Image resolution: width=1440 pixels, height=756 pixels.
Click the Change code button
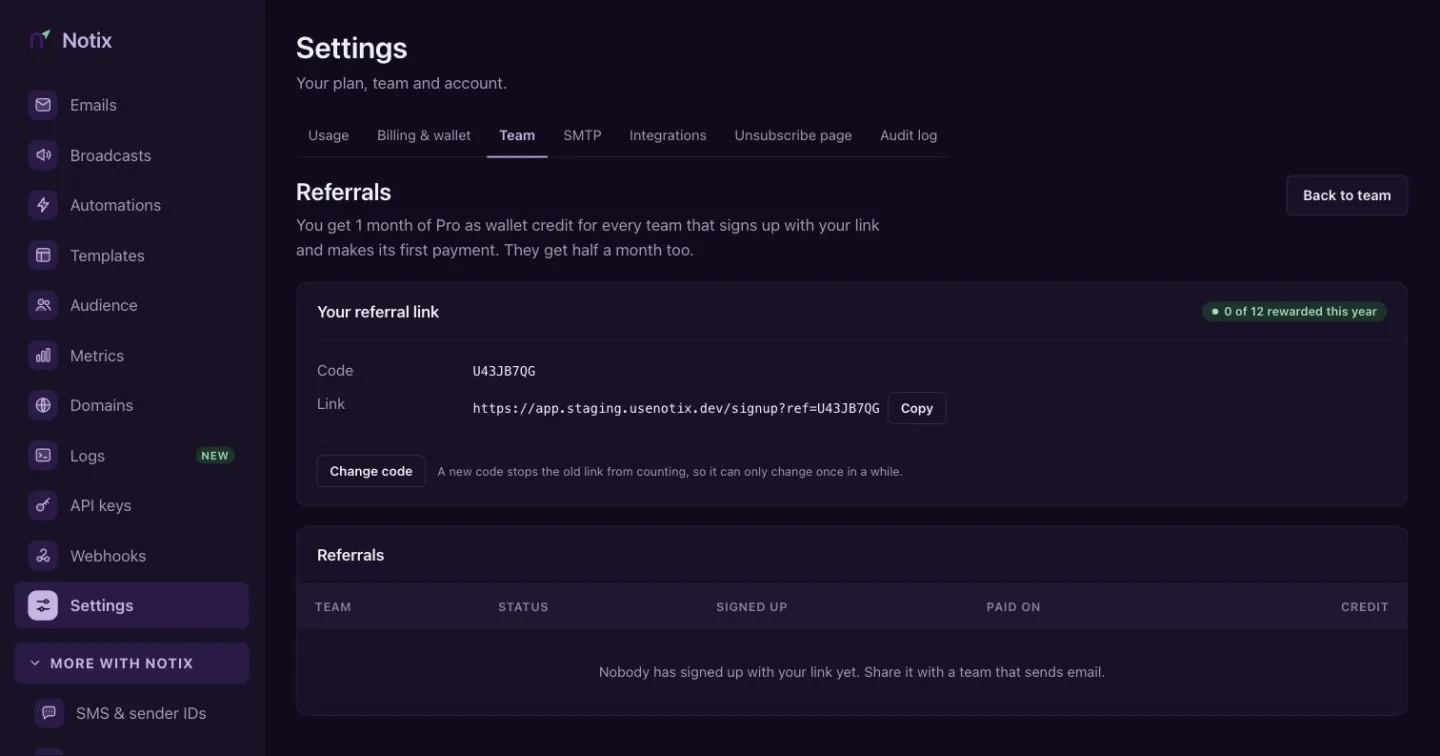point(371,471)
